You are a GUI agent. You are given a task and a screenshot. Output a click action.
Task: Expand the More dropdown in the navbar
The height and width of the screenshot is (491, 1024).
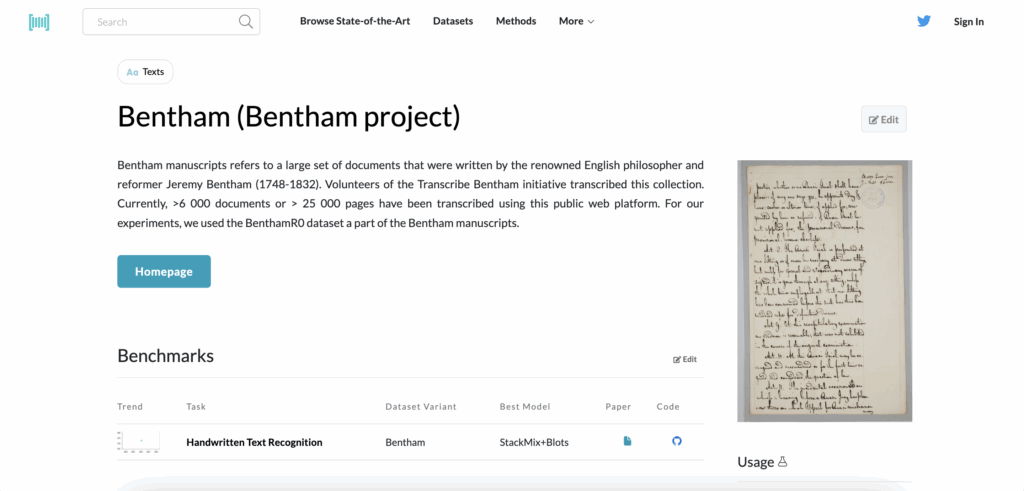click(x=576, y=21)
